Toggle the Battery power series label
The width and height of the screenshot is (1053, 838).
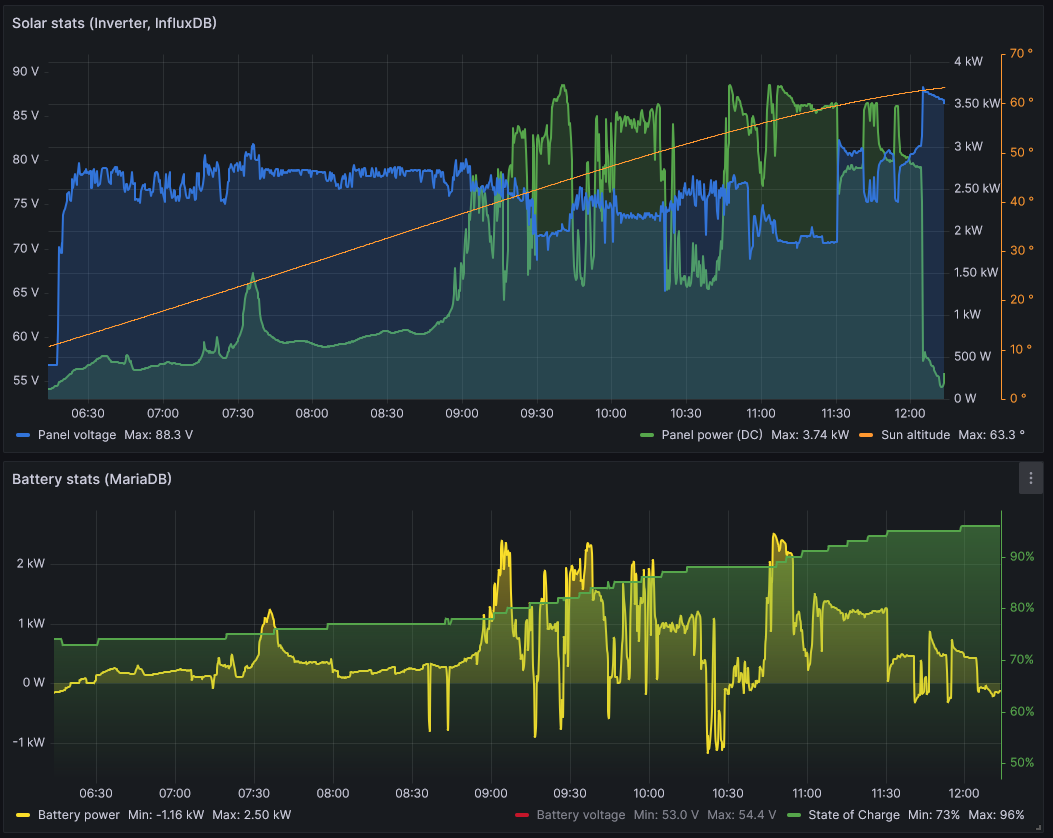tap(79, 815)
